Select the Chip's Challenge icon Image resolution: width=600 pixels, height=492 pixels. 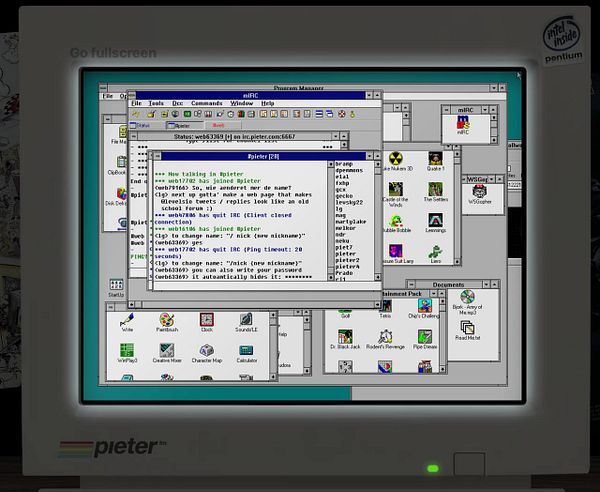[424, 309]
